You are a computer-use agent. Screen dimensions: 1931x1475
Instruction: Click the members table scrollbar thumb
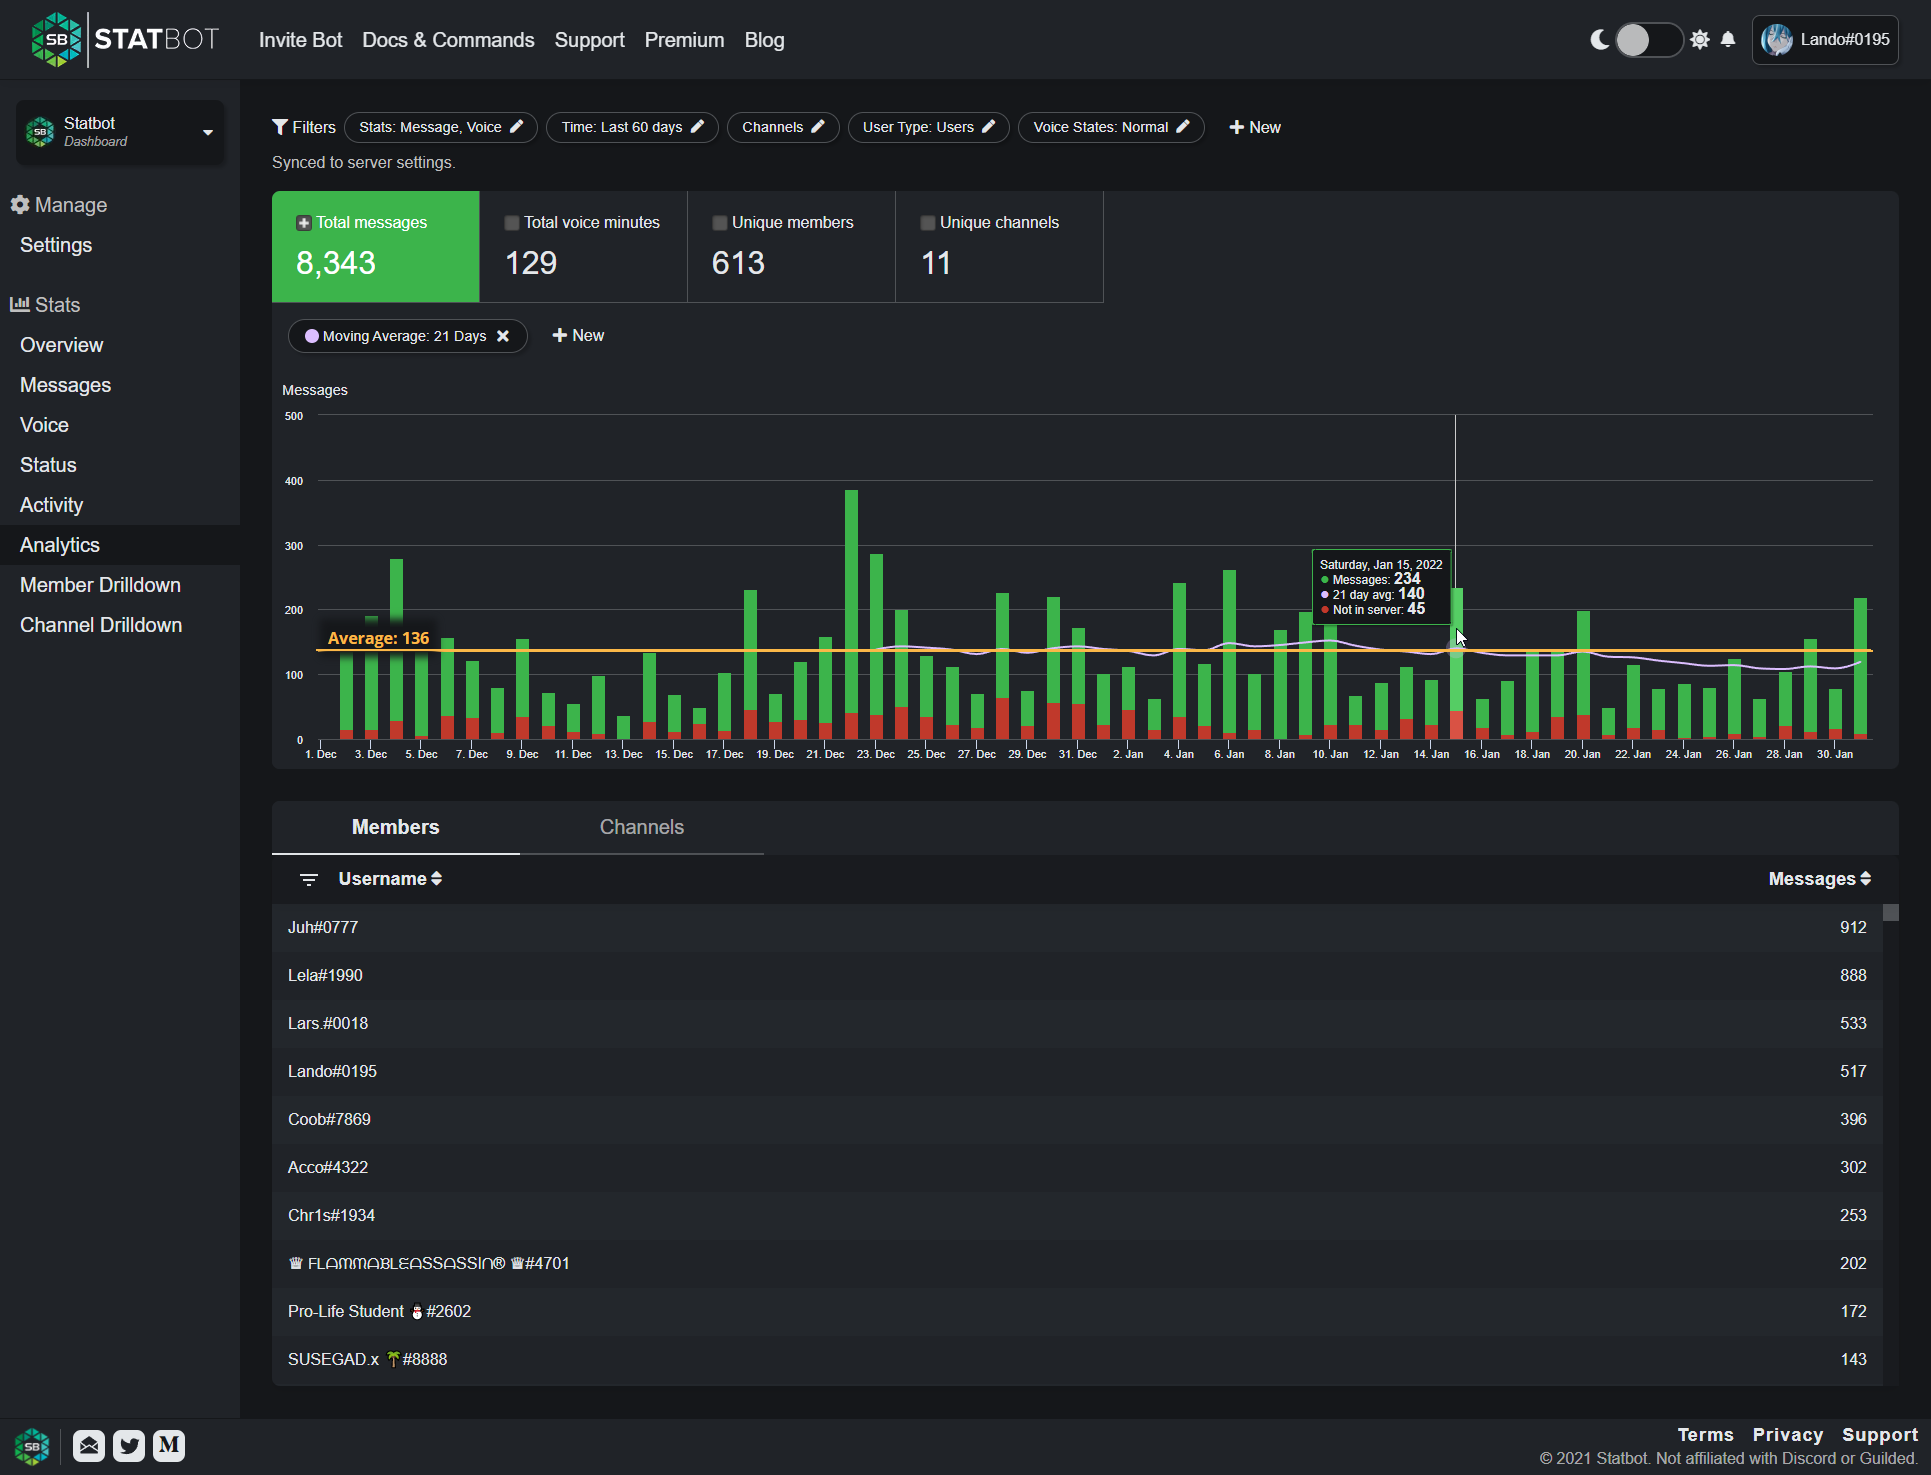(1890, 913)
